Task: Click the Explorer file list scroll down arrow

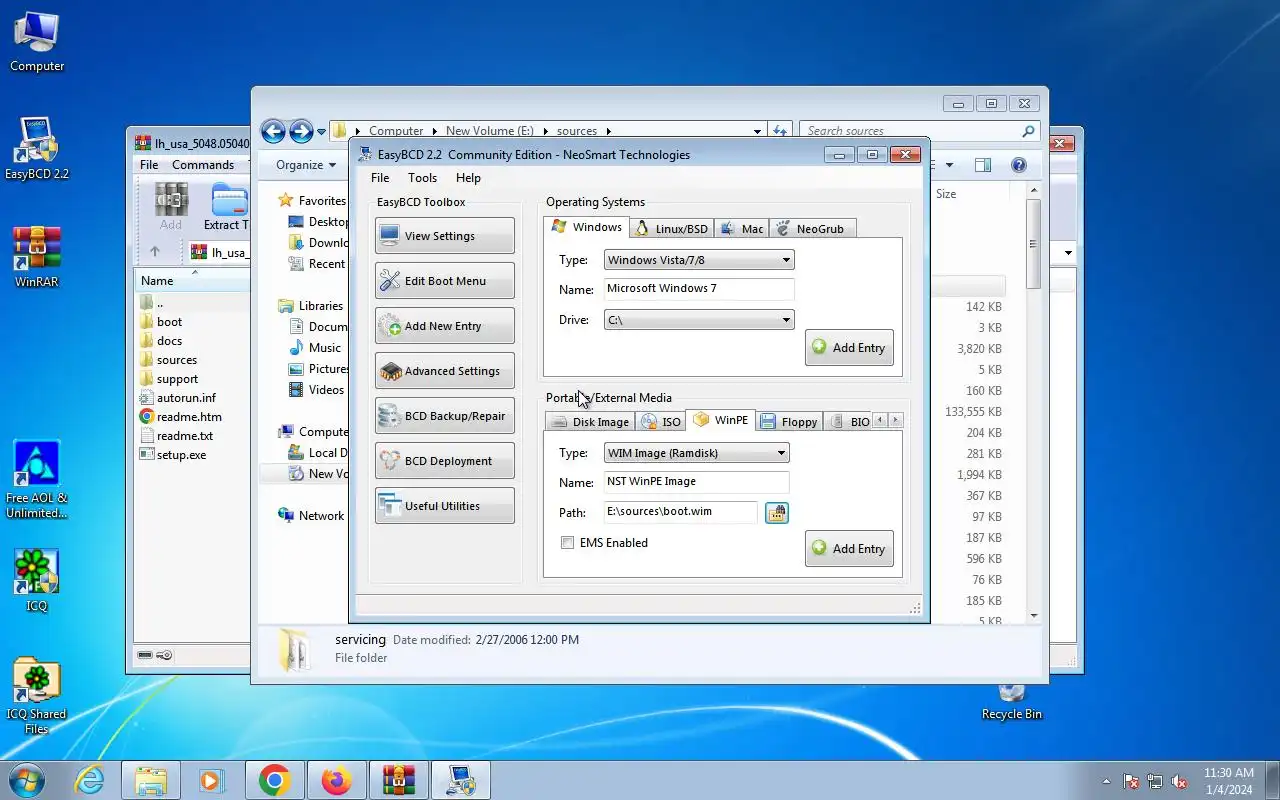Action: [1034, 616]
